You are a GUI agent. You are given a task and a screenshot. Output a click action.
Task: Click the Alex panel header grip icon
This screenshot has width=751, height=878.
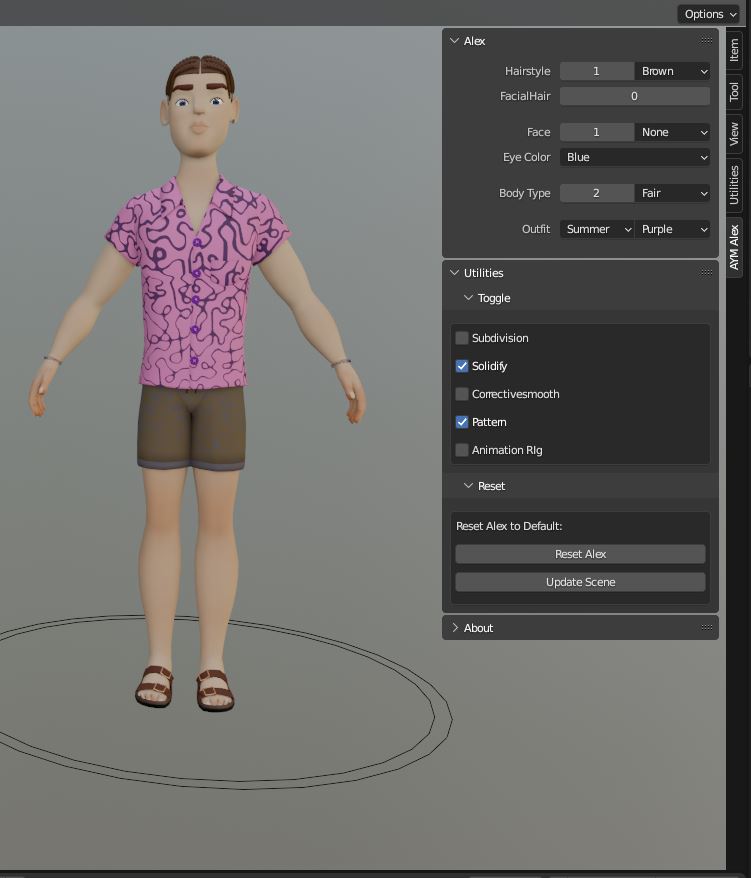click(x=706, y=41)
